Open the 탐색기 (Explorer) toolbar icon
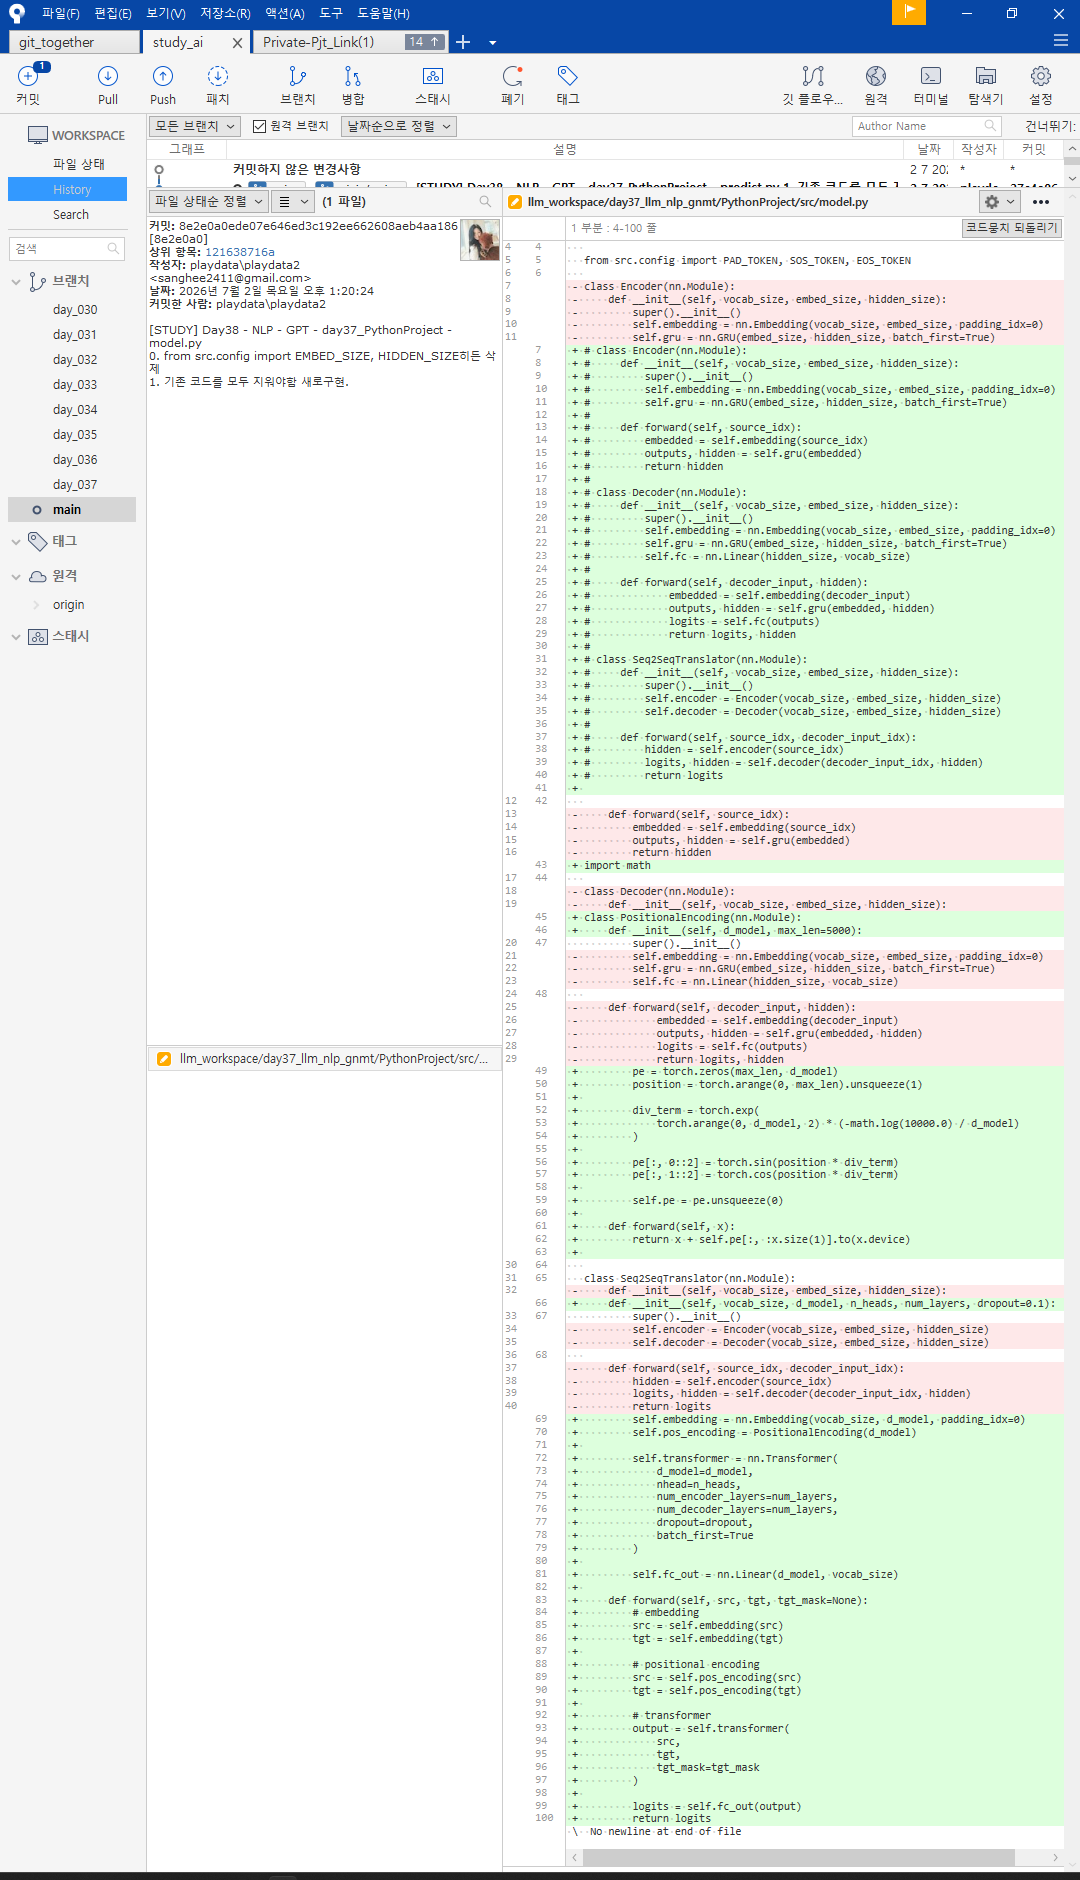1080x1880 pixels. click(x=986, y=84)
